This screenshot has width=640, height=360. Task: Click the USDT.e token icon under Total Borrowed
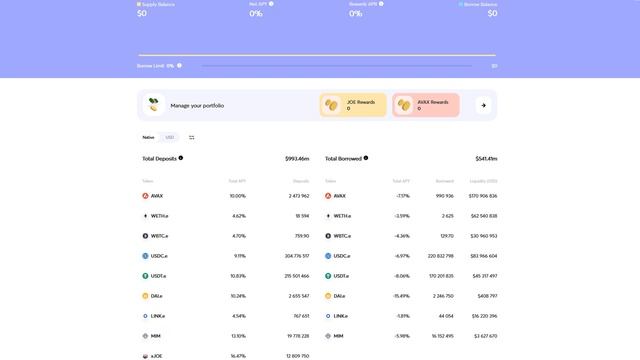click(x=328, y=276)
